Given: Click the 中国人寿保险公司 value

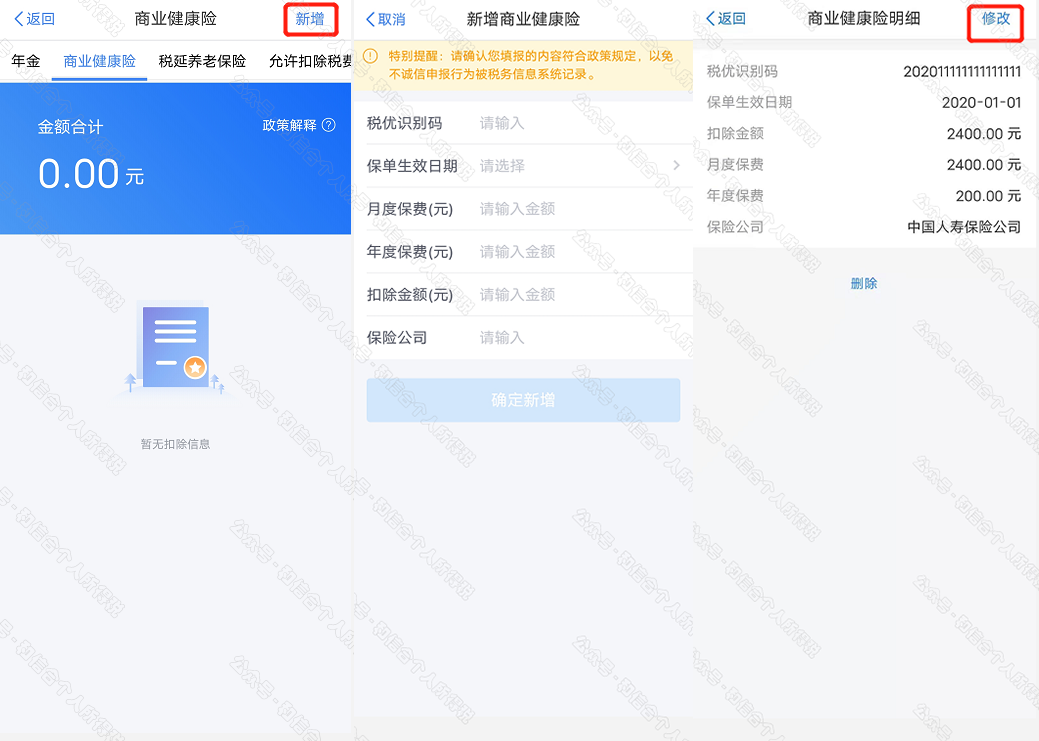Looking at the screenshot, I should pos(964,227).
